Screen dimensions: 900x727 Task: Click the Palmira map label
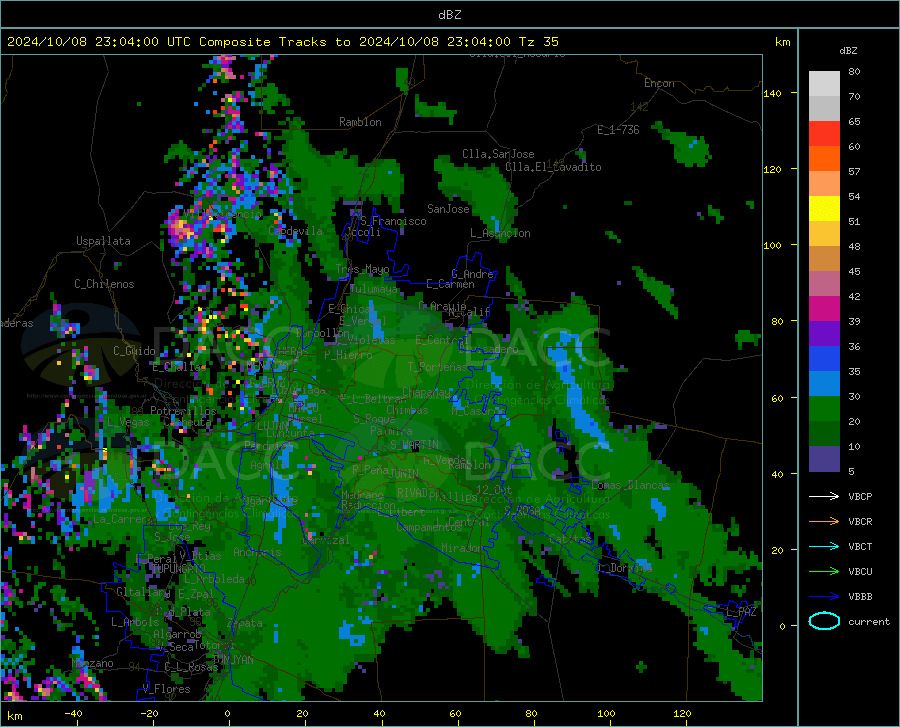coord(391,431)
